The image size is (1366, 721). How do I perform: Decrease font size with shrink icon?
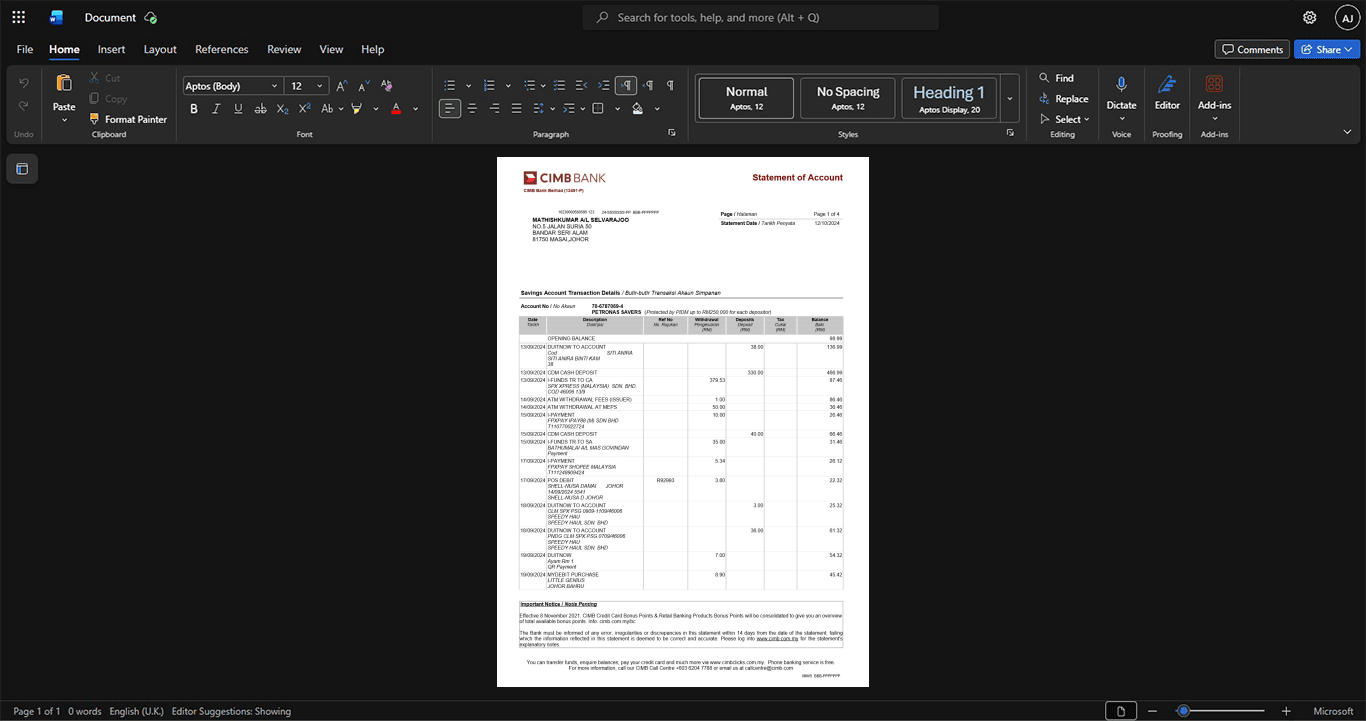click(363, 86)
